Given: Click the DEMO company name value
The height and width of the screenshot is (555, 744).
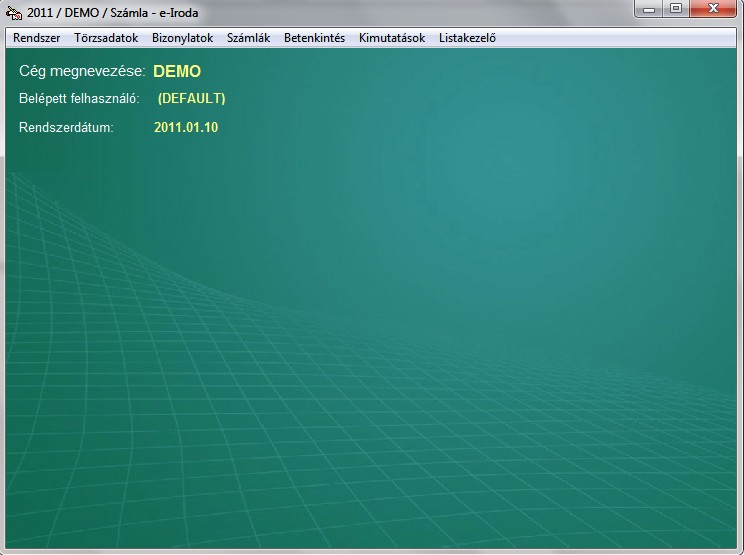Looking at the screenshot, I should (177, 72).
